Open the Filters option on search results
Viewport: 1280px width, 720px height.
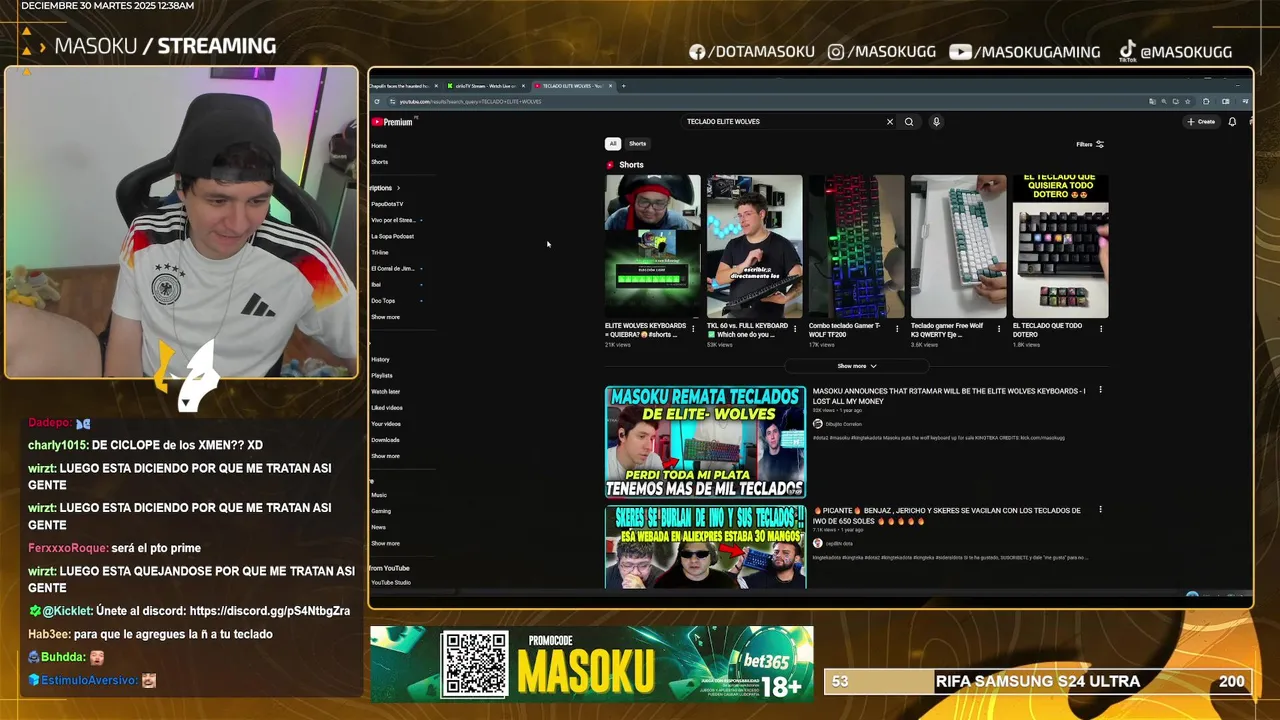(x=1090, y=144)
